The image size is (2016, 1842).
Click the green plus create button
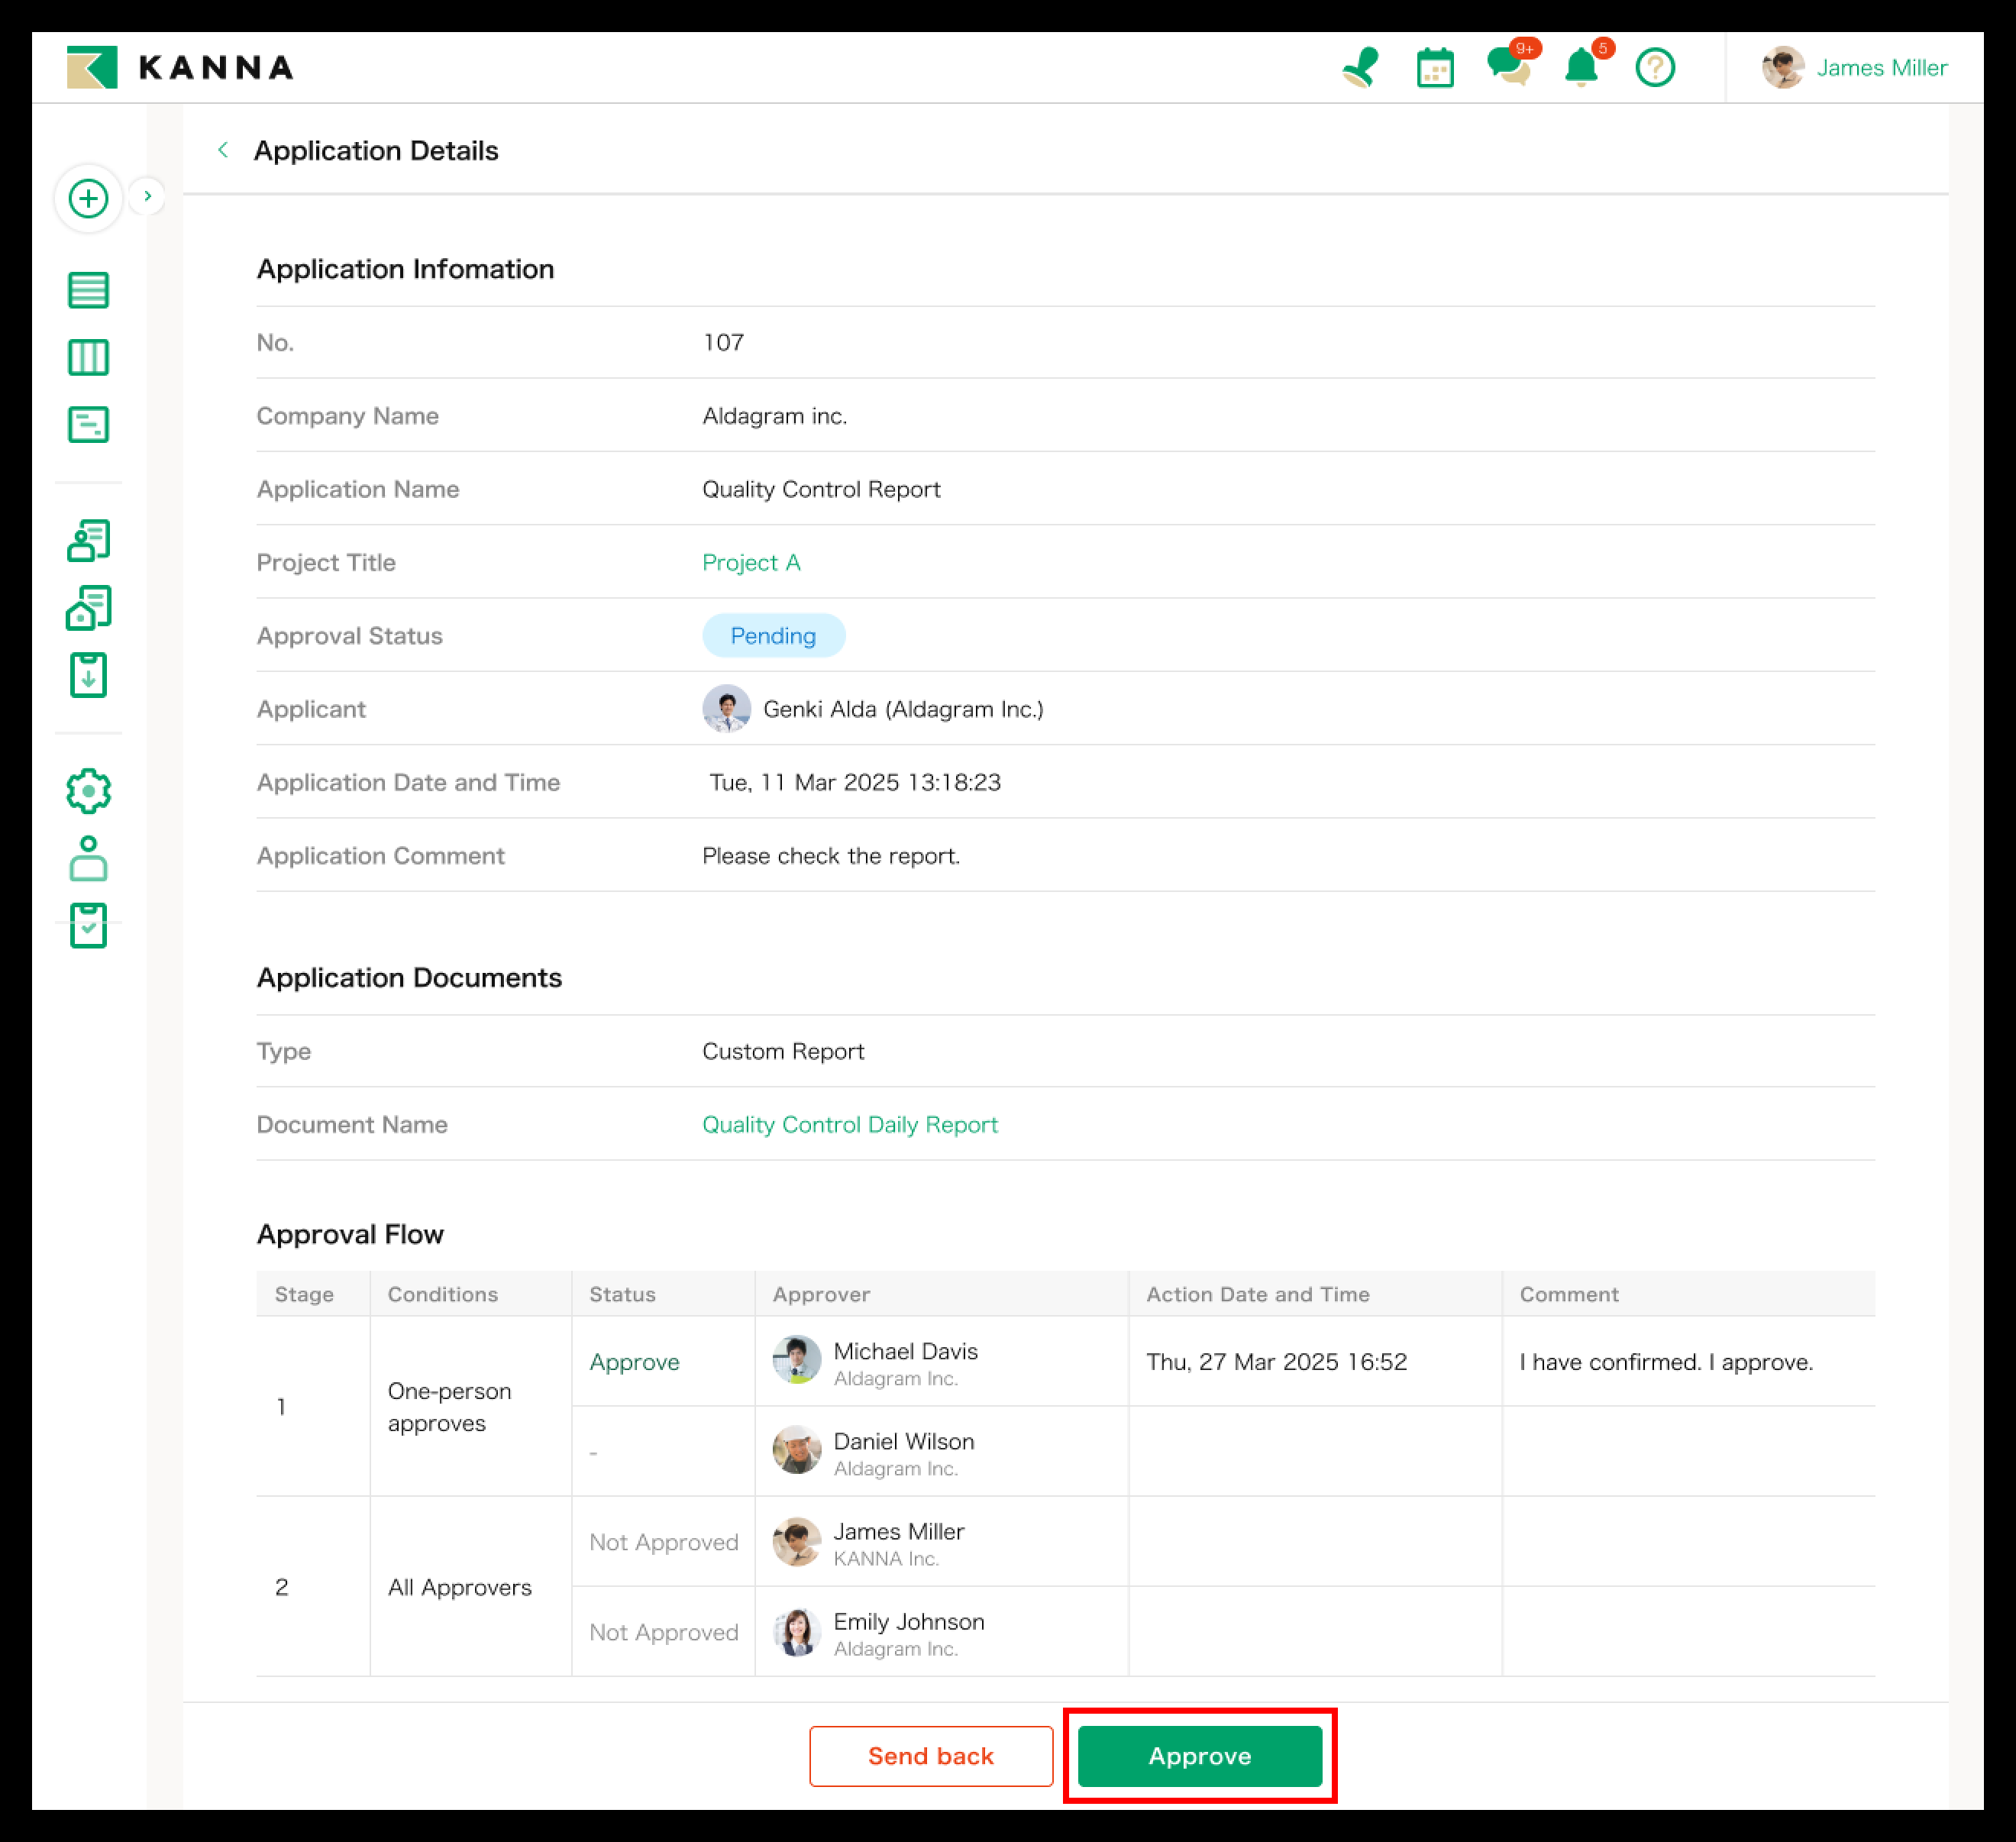[88, 198]
